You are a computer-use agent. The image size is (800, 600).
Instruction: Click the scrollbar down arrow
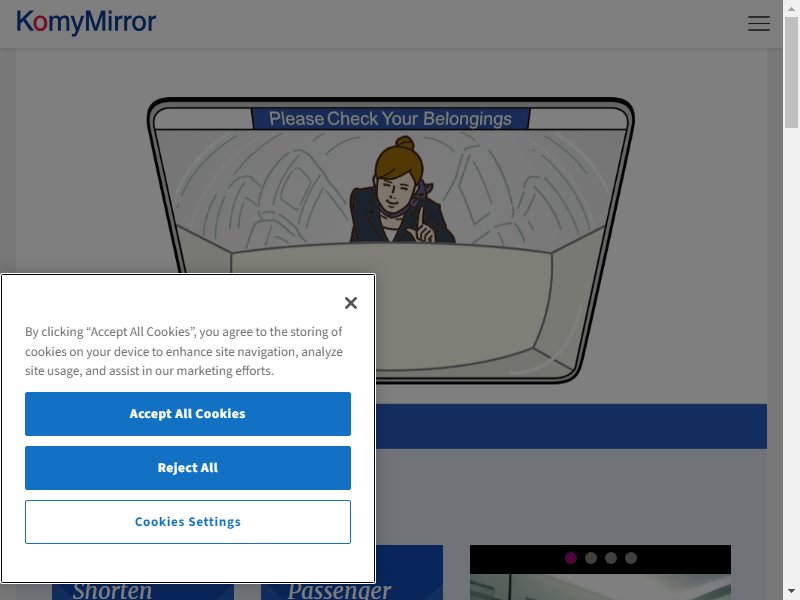click(x=791, y=592)
